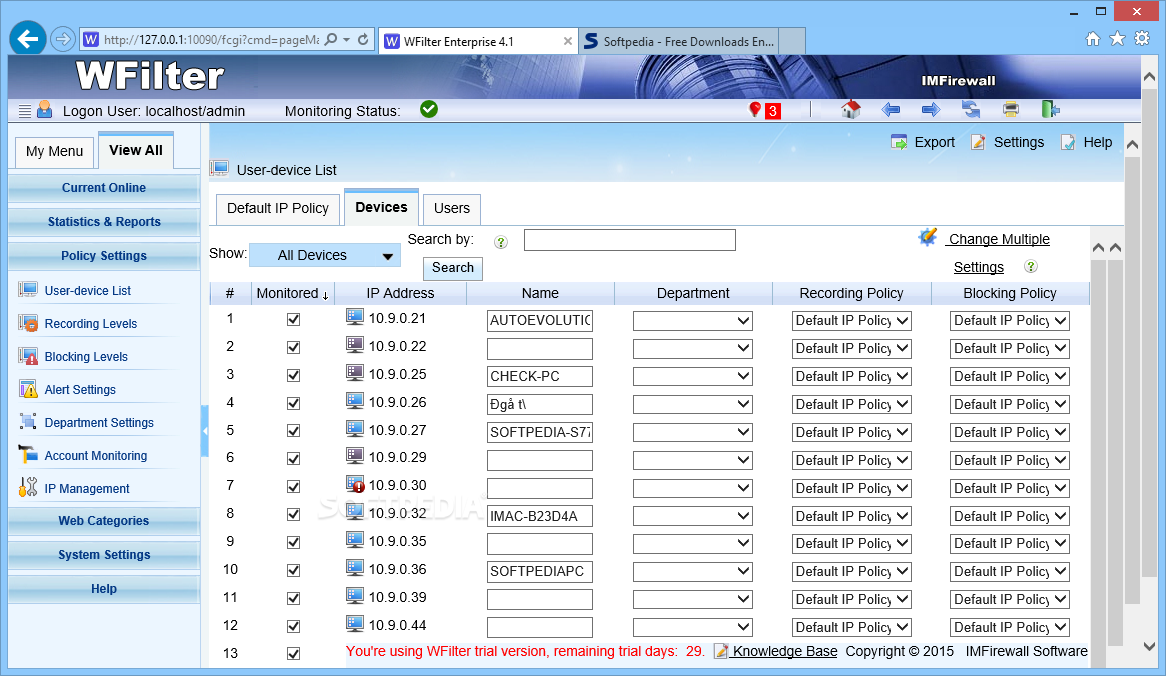The height and width of the screenshot is (676, 1166).
Task: Click device icon for 10.9.0.30 with alert
Action: point(355,485)
